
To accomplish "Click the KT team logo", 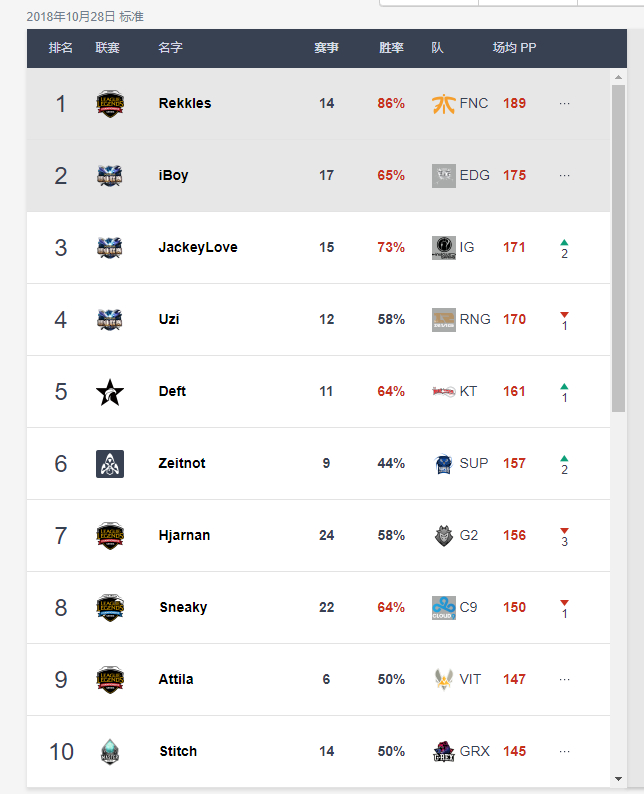I will tap(444, 391).
